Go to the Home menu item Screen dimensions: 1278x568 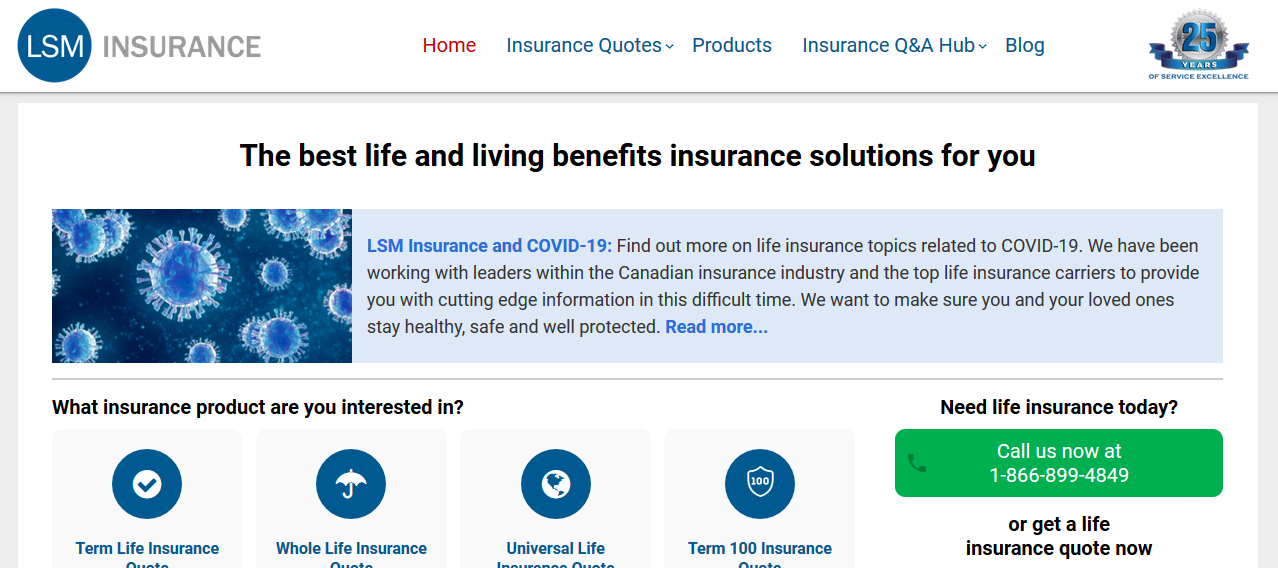tap(449, 45)
